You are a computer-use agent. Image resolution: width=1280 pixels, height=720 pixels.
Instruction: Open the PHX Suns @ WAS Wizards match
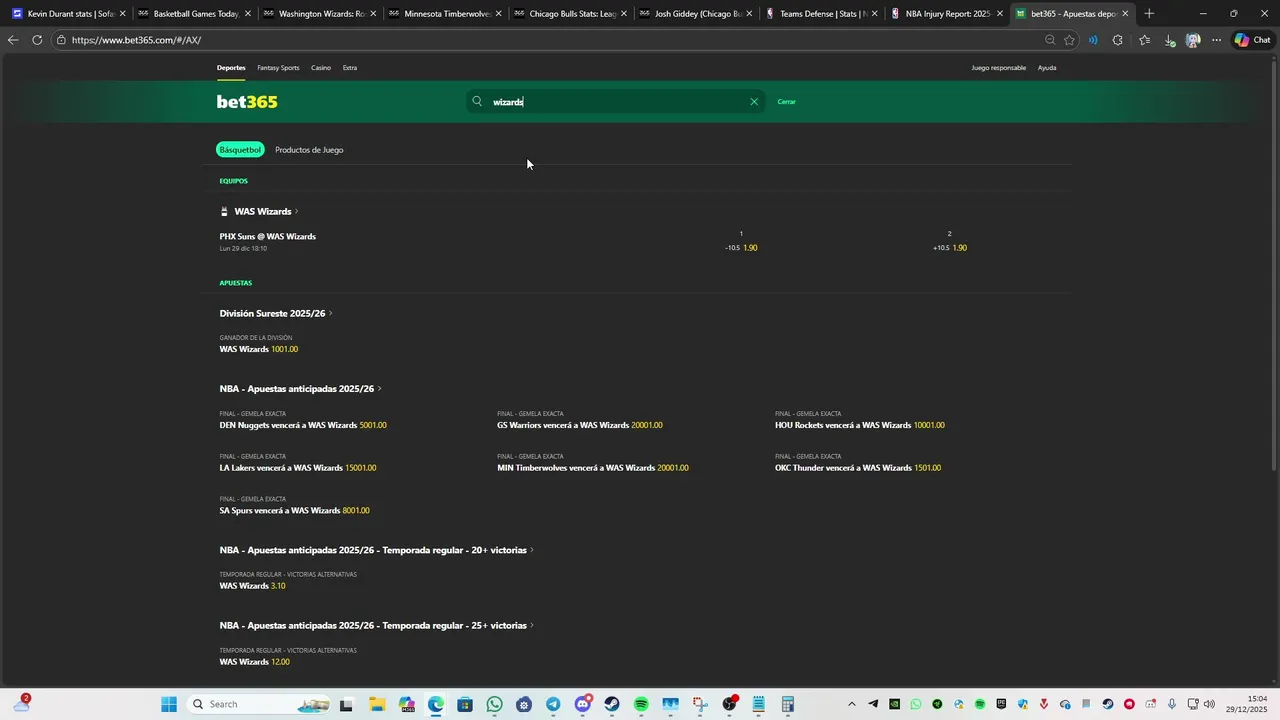pos(268,237)
